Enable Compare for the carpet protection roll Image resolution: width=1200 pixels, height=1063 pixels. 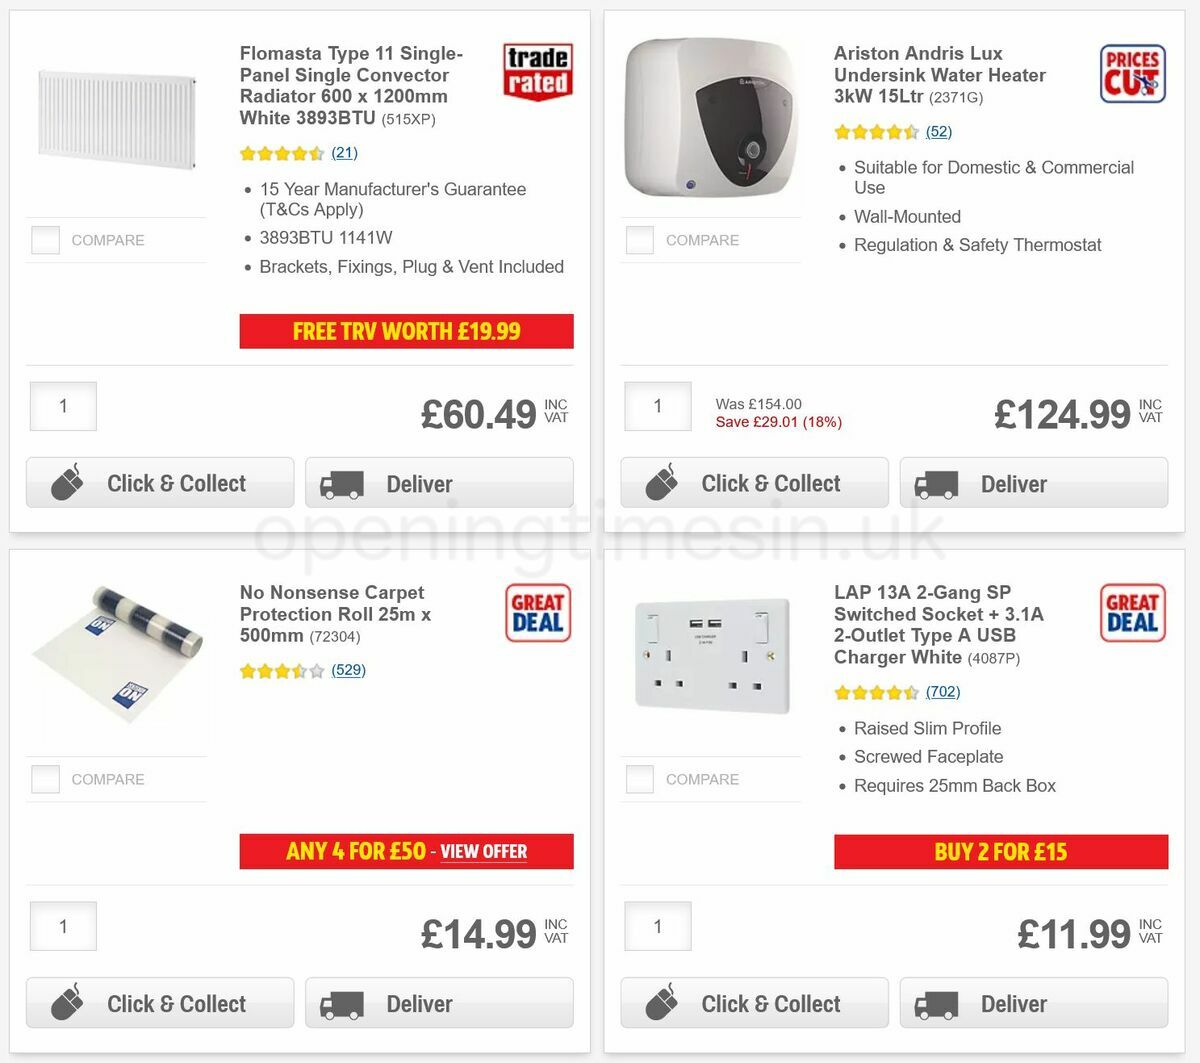[x=45, y=779]
